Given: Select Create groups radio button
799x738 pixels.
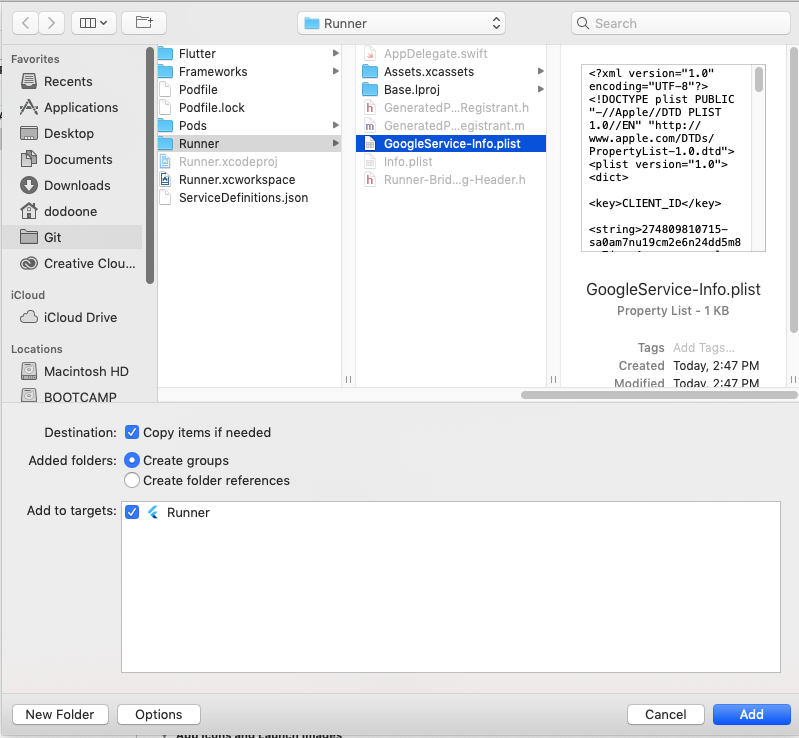Looking at the screenshot, I should (x=131, y=460).
